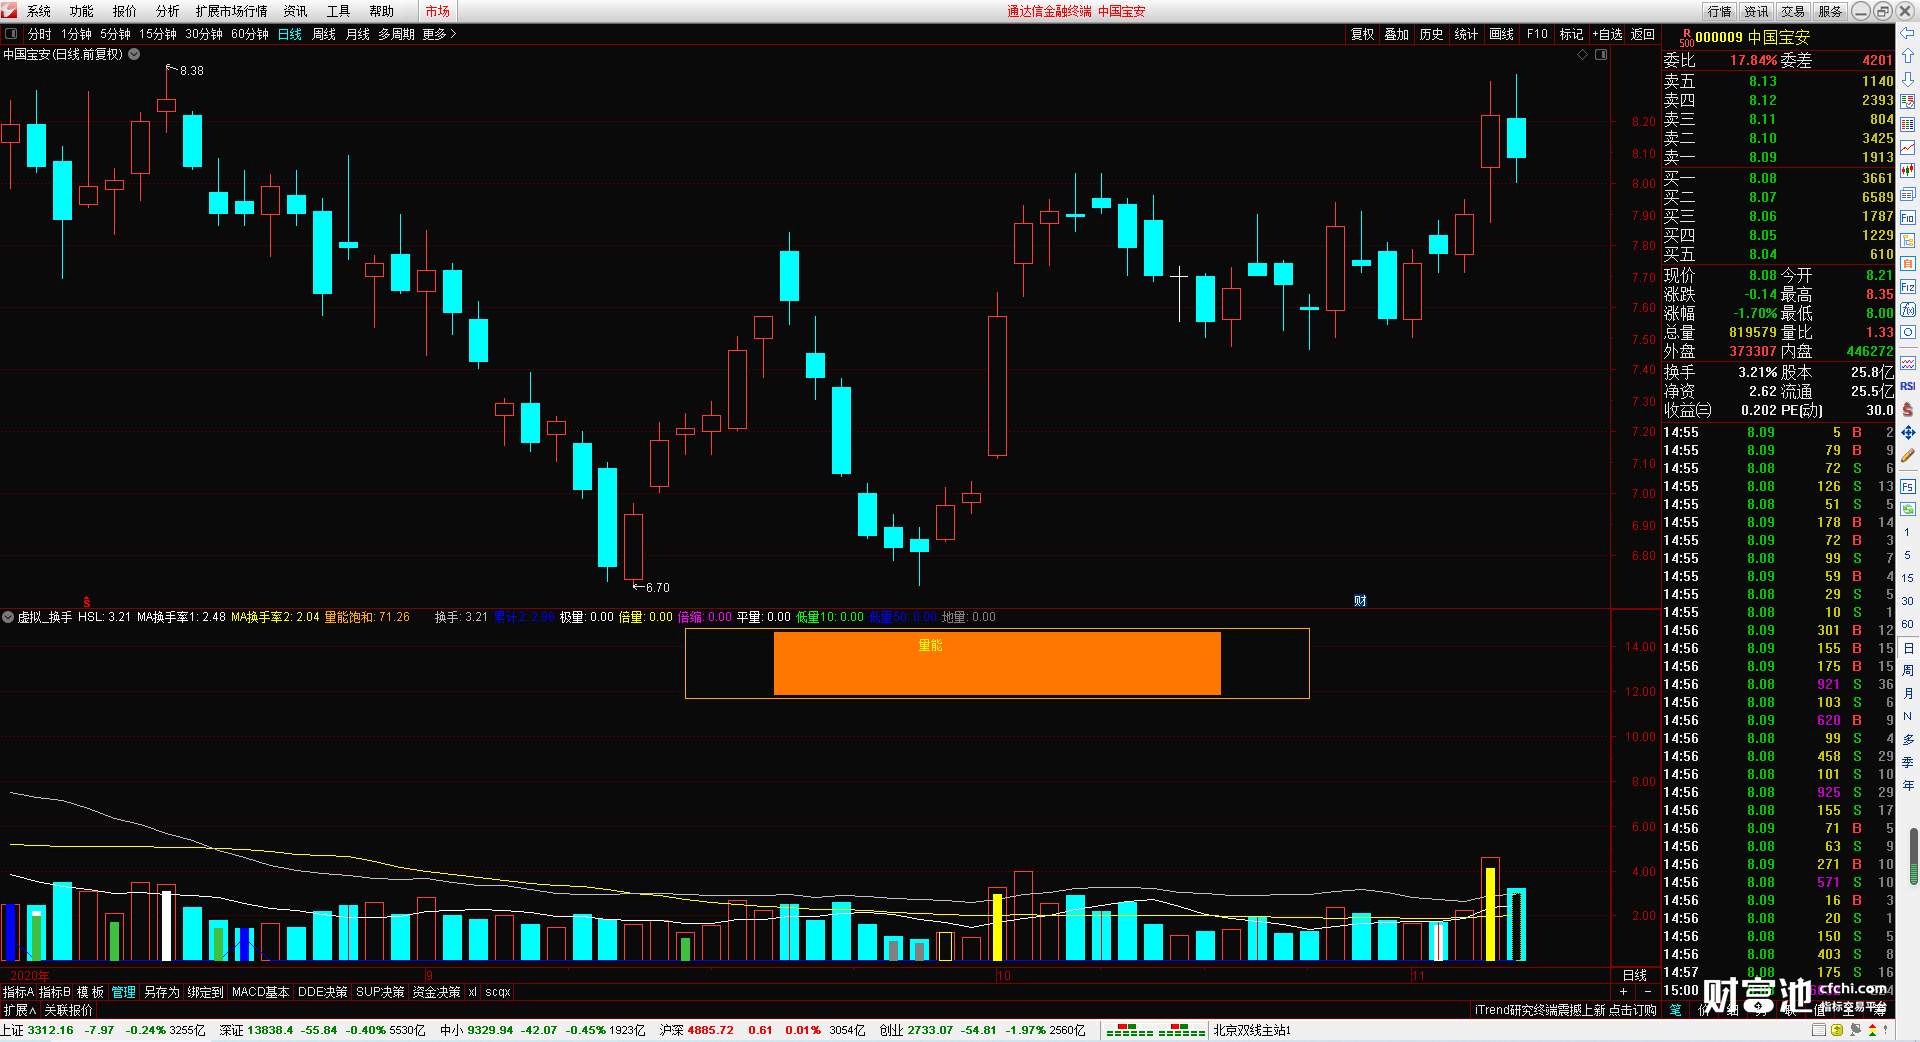Image resolution: width=1920 pixels, height=1042 pixels.
Task: Expand the 更多 periods dropdown
Action: coord(439,34)
